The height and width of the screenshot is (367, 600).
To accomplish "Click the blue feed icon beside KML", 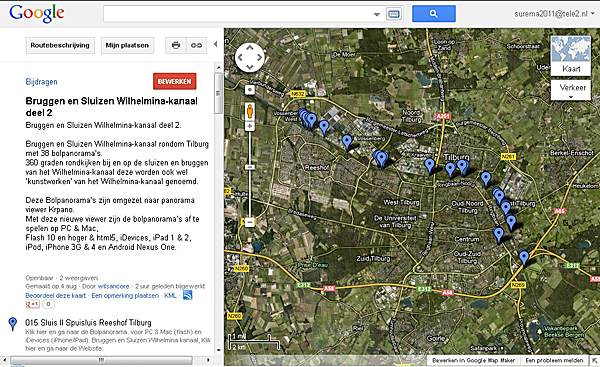I will point(188,295).
